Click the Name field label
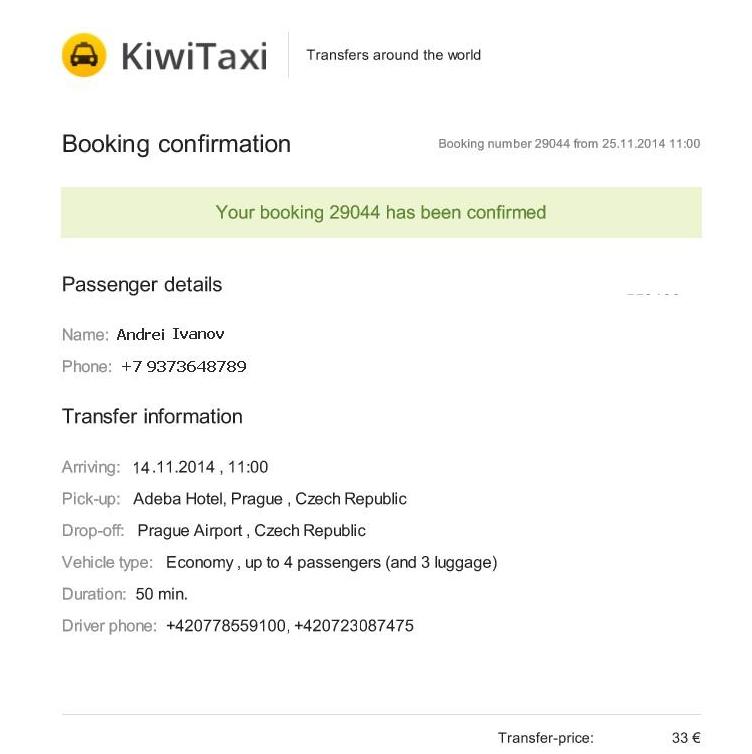The height and width of the screenshot is (754, 752). 86,335
